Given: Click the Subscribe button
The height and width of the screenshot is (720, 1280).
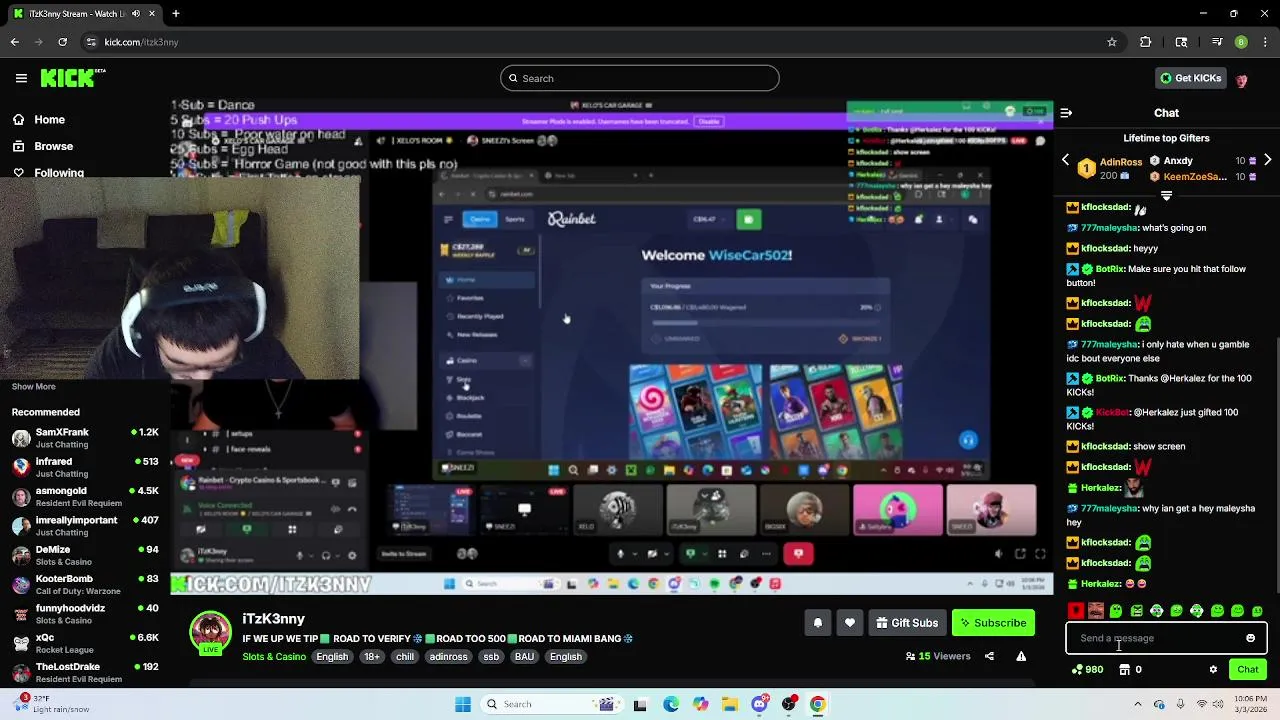Looking at the screenshot, I should 993,623.
